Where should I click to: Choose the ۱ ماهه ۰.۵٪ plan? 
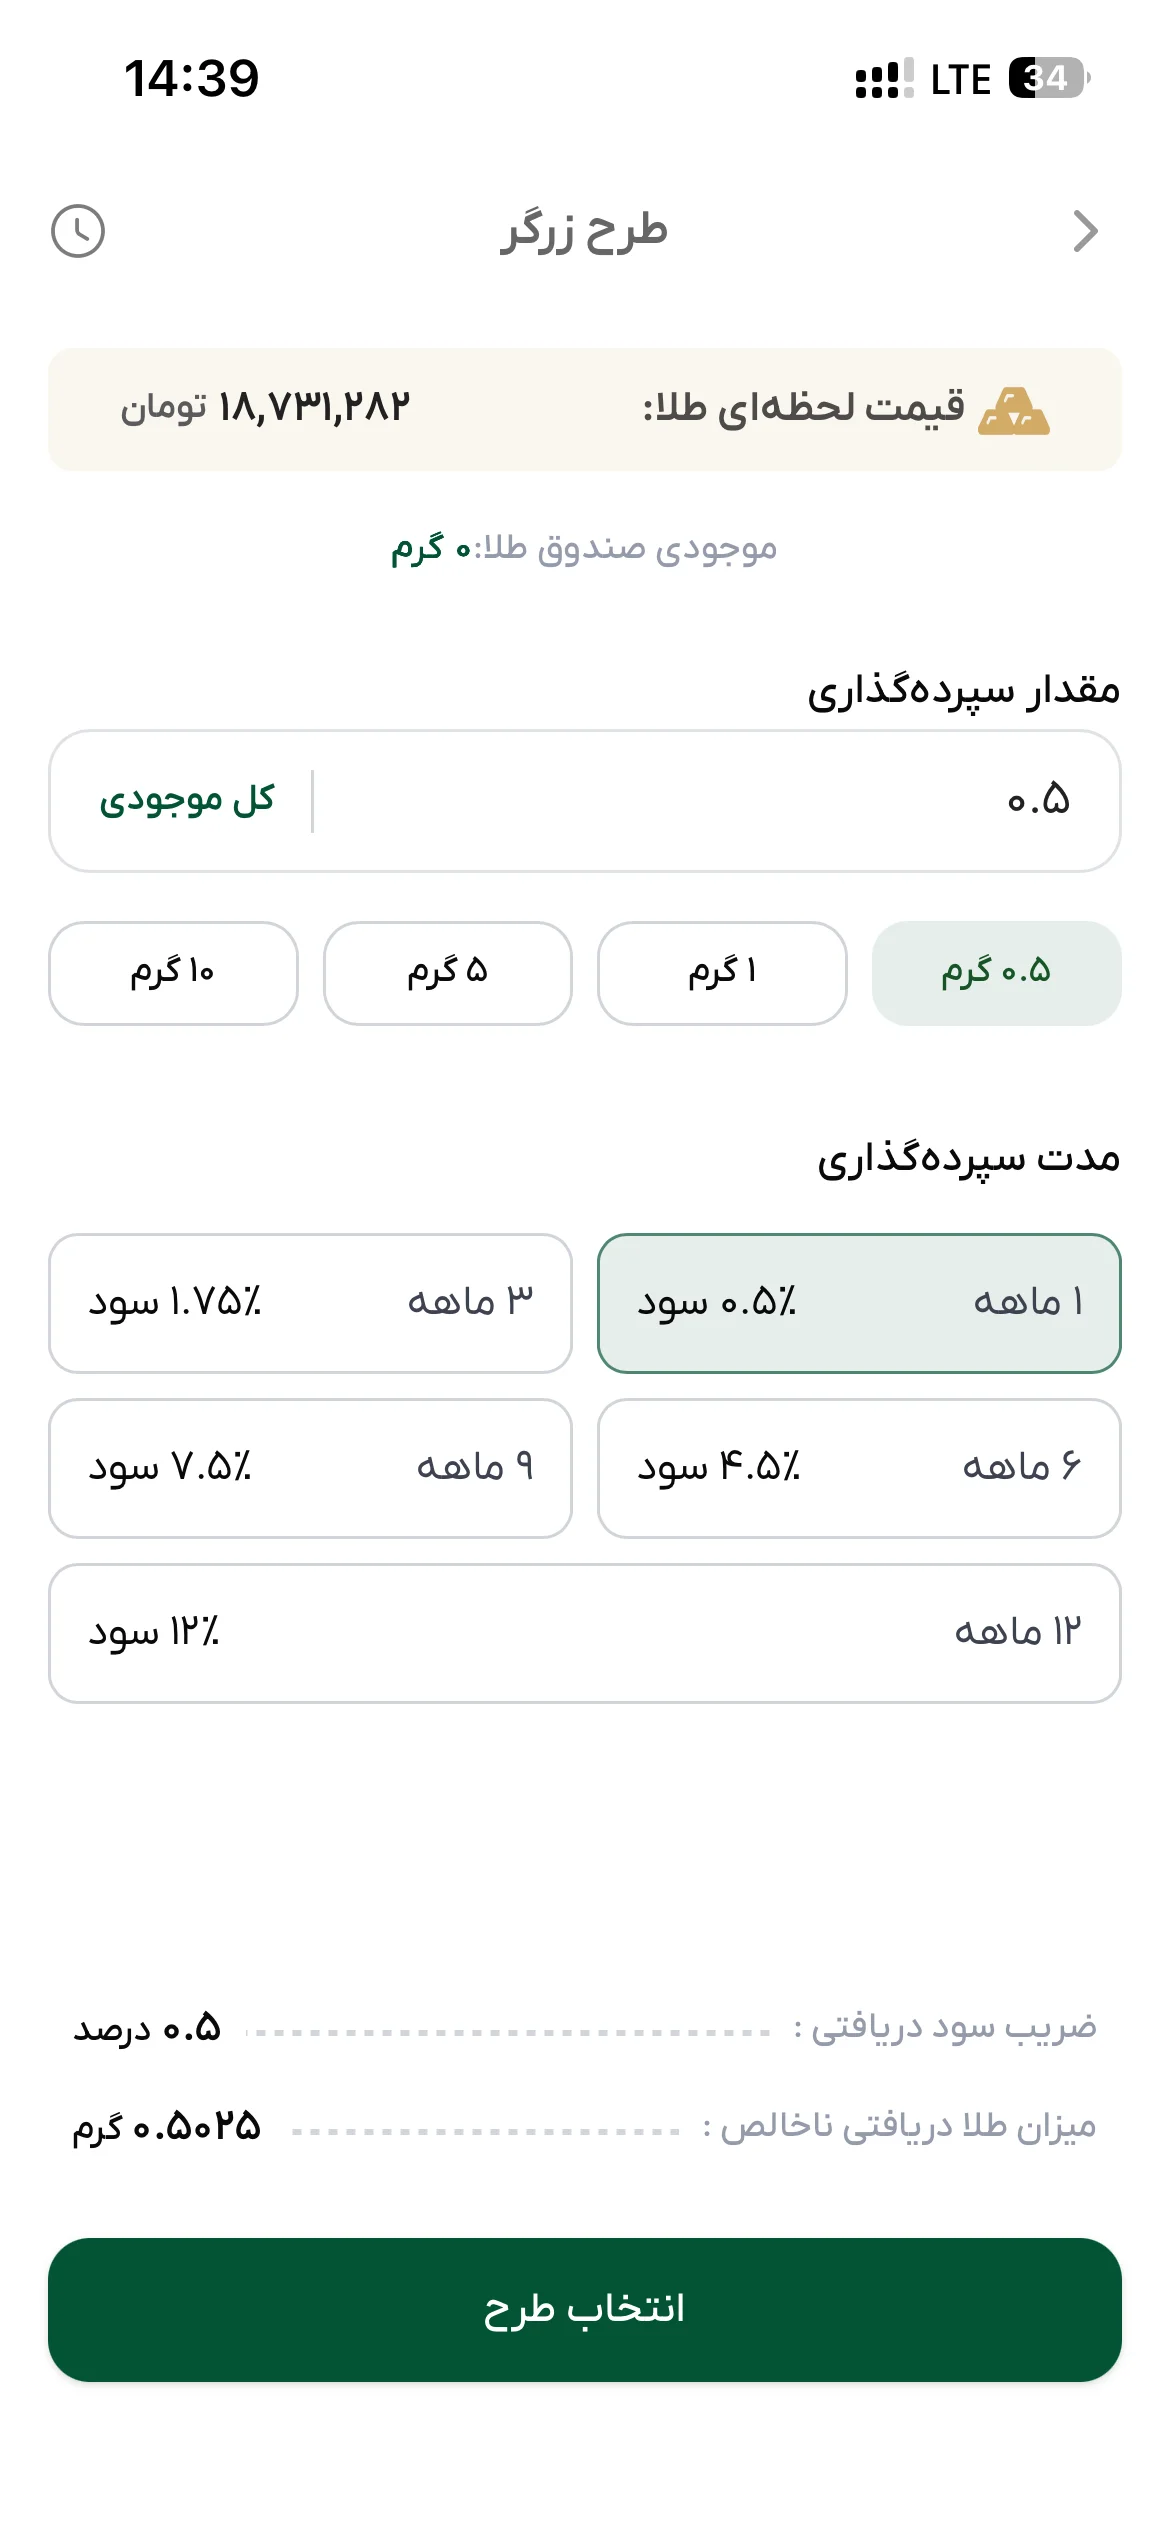point(859,1303)
